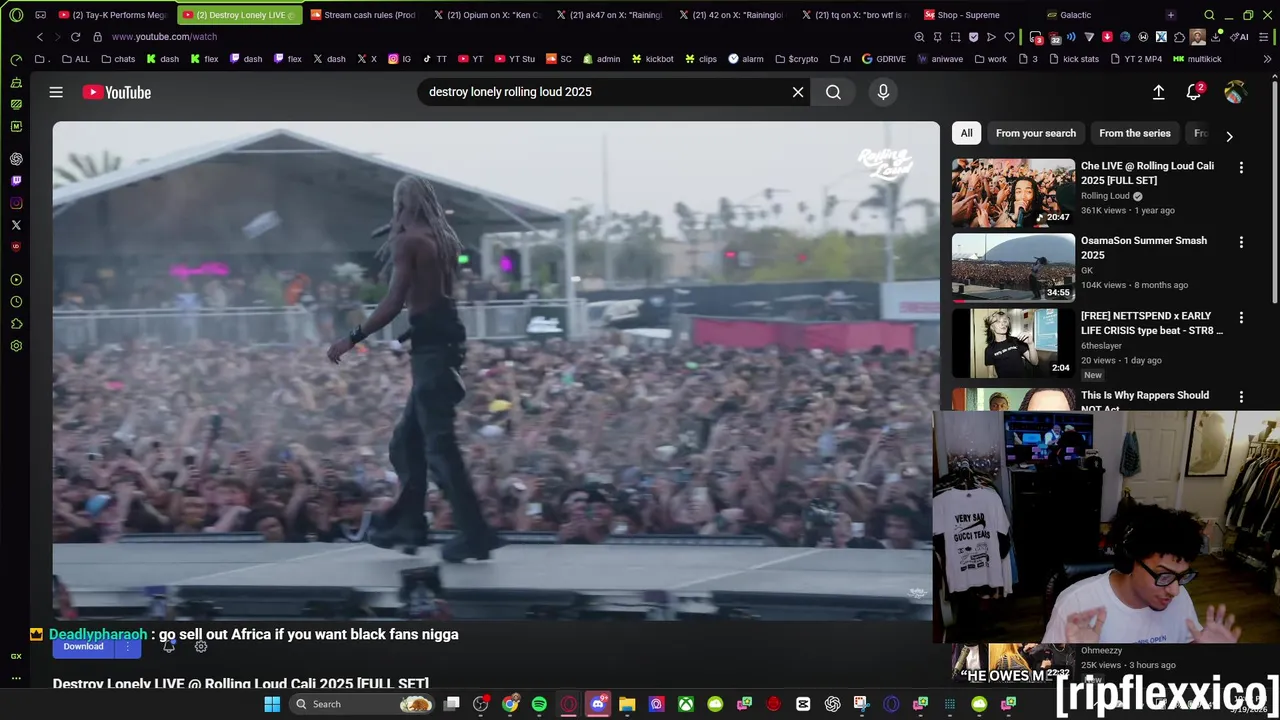
Task: Click the bell icon beside Download button
Action: pyautogui.click(x=169, y=647)
